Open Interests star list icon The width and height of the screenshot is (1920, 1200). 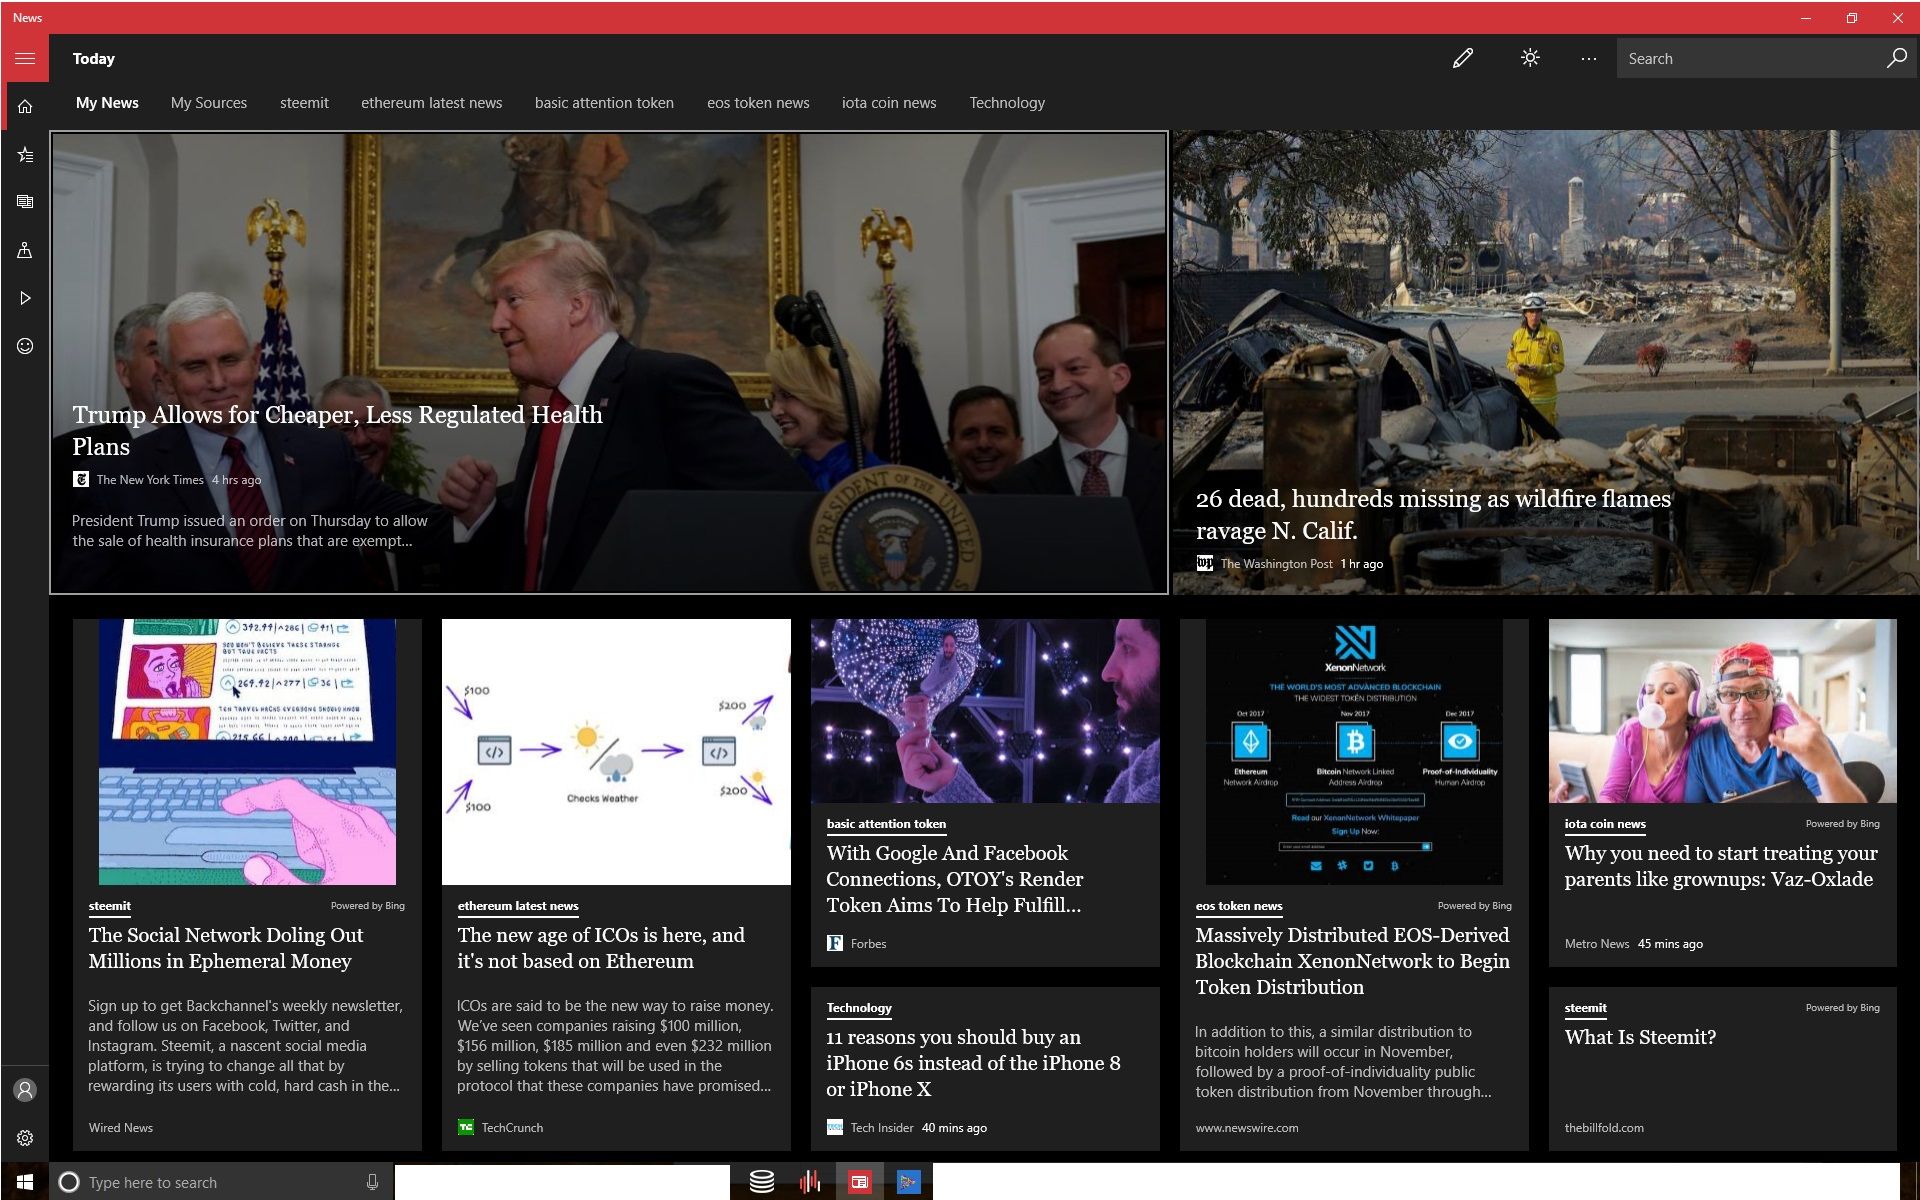(x=25, y=154)
